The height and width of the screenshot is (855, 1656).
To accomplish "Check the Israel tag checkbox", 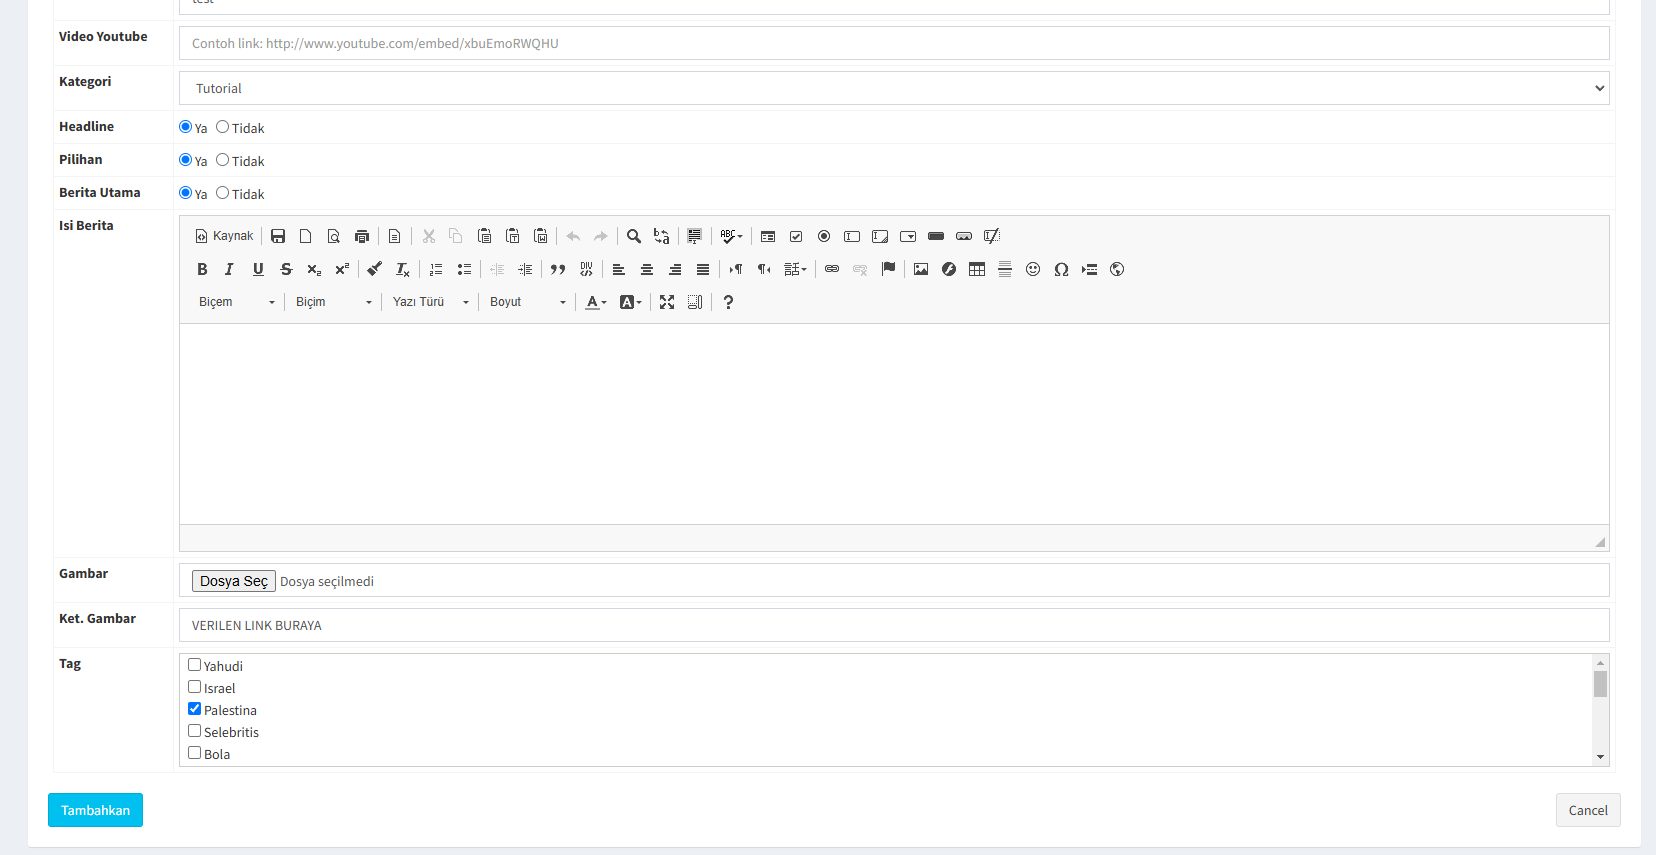I will [195, 687].
